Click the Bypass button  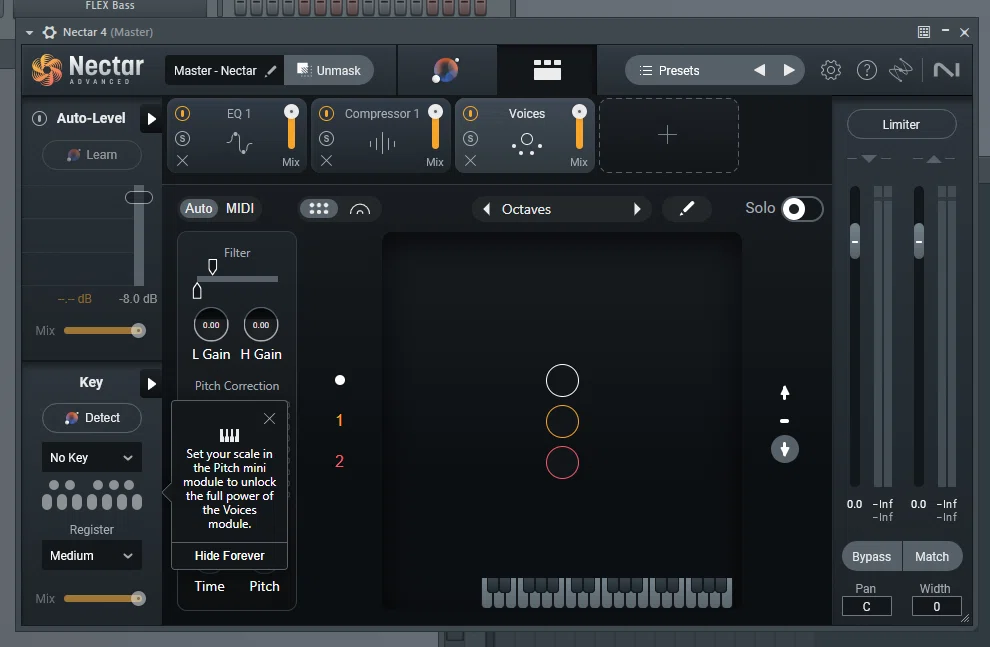(871, 557)
